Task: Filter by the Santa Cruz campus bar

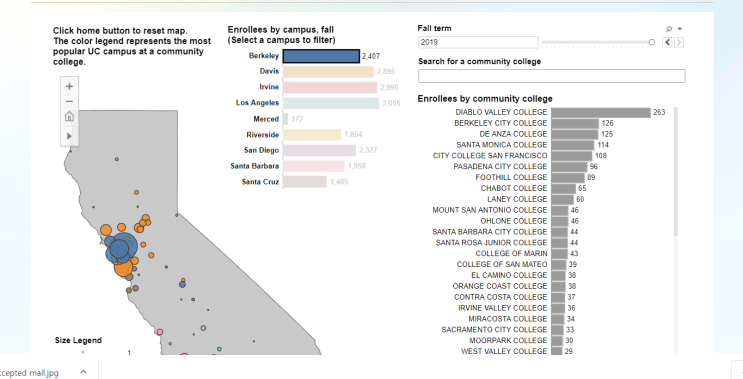Action: tap(305, 182)
